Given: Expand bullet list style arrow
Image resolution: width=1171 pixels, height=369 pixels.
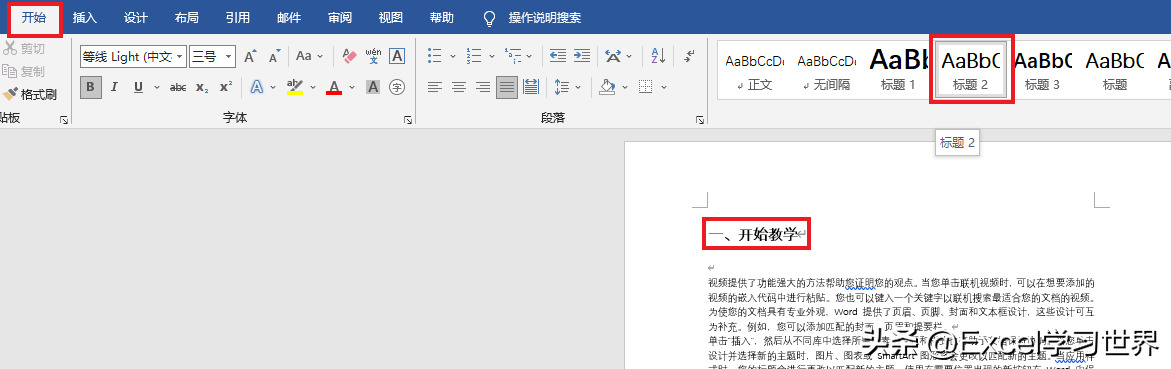Looking at the screenshot, I should [x=453, y=56].
